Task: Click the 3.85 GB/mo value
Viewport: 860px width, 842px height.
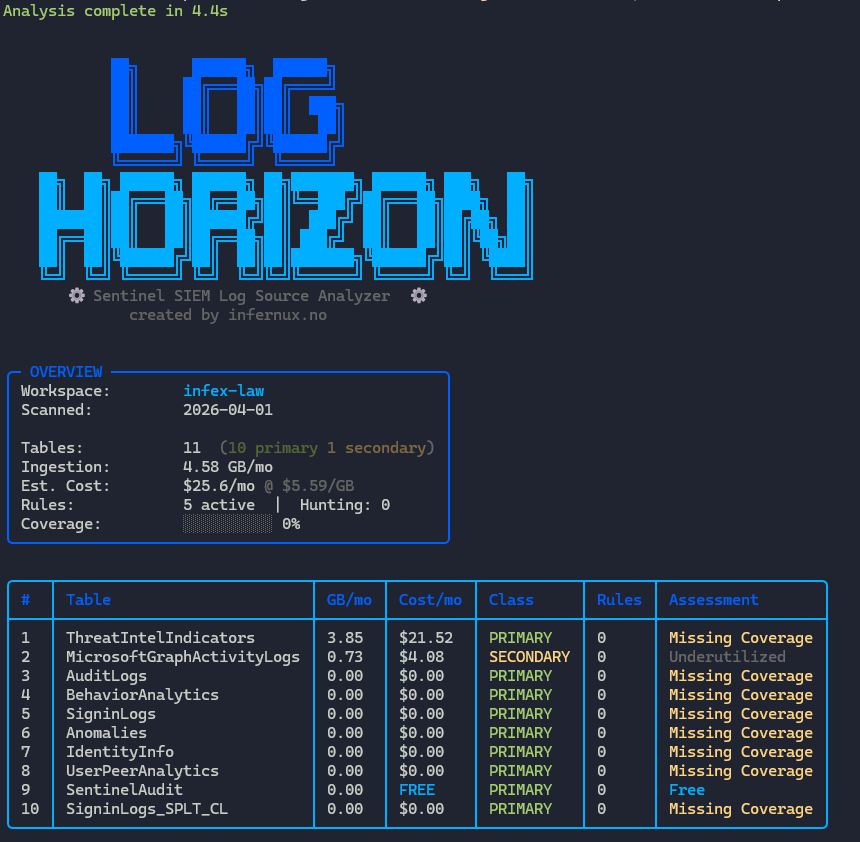Action: (x=345, y=637)
